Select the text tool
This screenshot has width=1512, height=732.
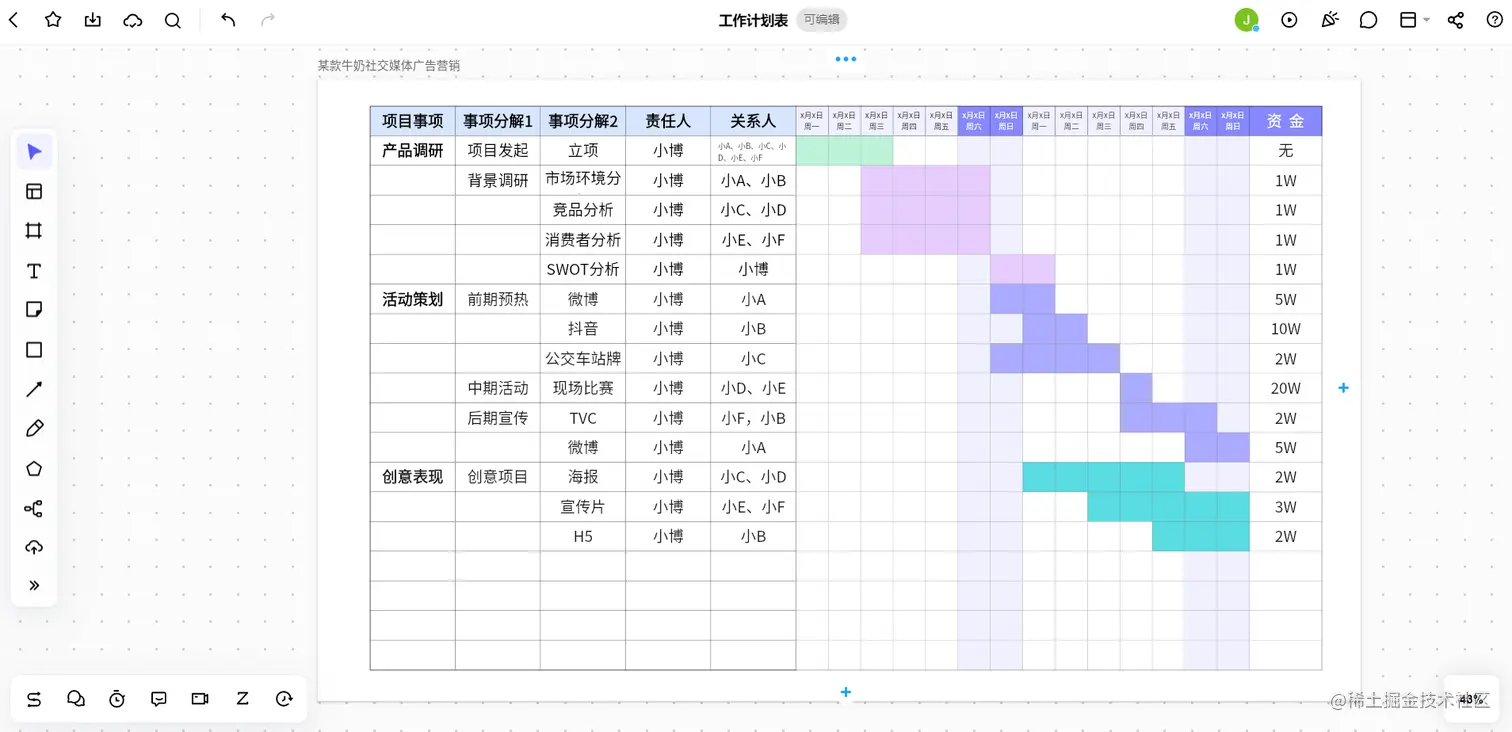click(34, 270)
